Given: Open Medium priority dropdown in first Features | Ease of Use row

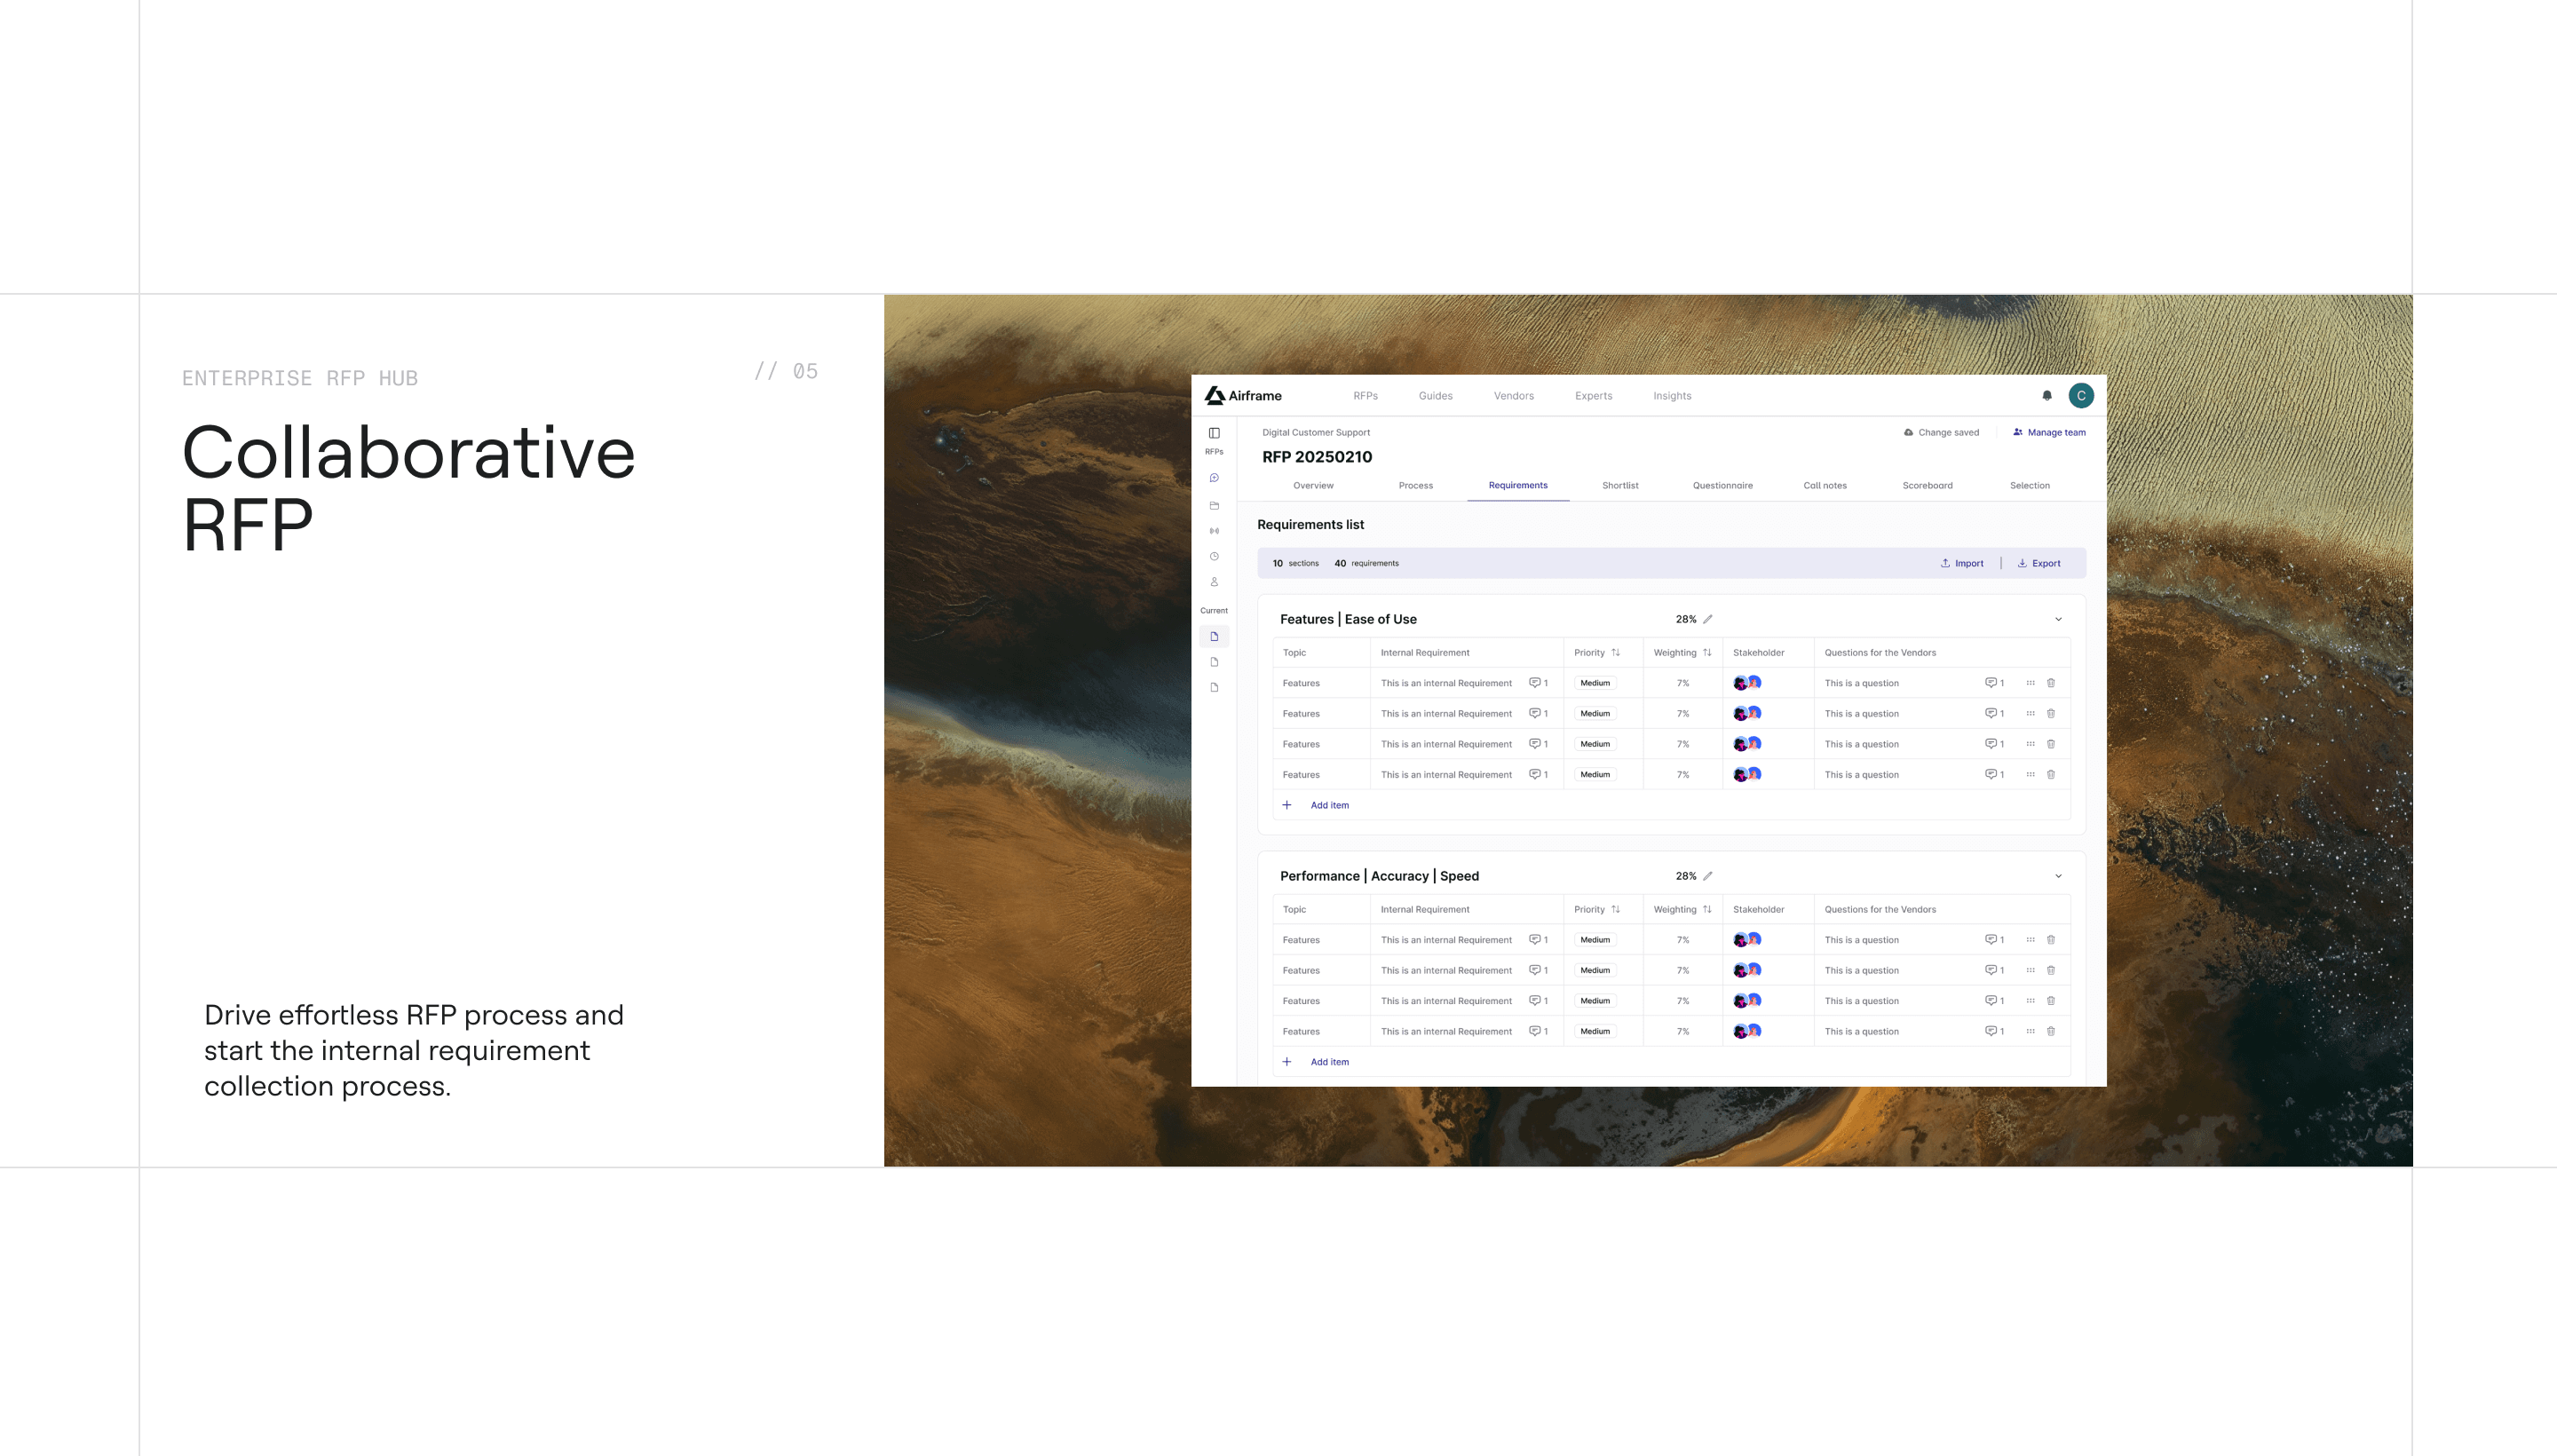Looking at the screenshot, I should click(x=1595, y=683).
